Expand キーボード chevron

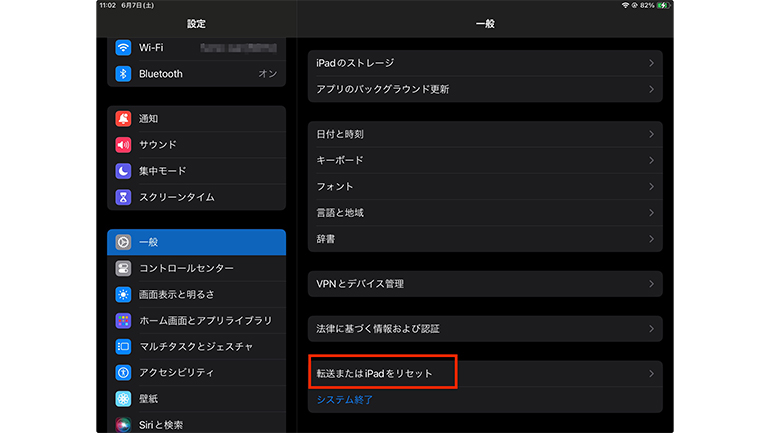[x=651, y=161]
